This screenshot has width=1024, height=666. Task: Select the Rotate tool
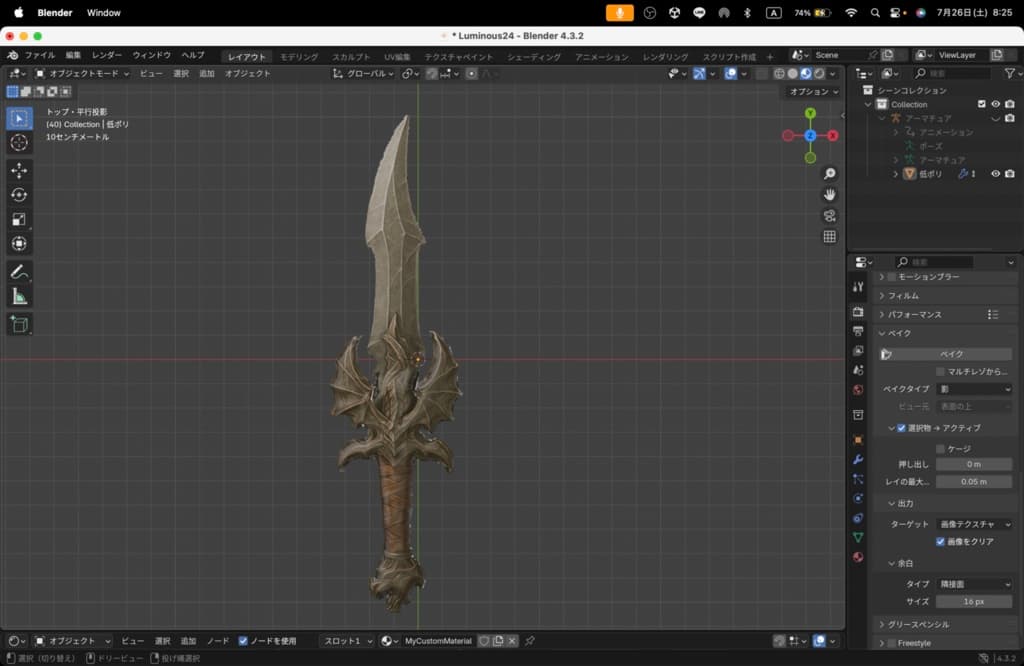19,195
